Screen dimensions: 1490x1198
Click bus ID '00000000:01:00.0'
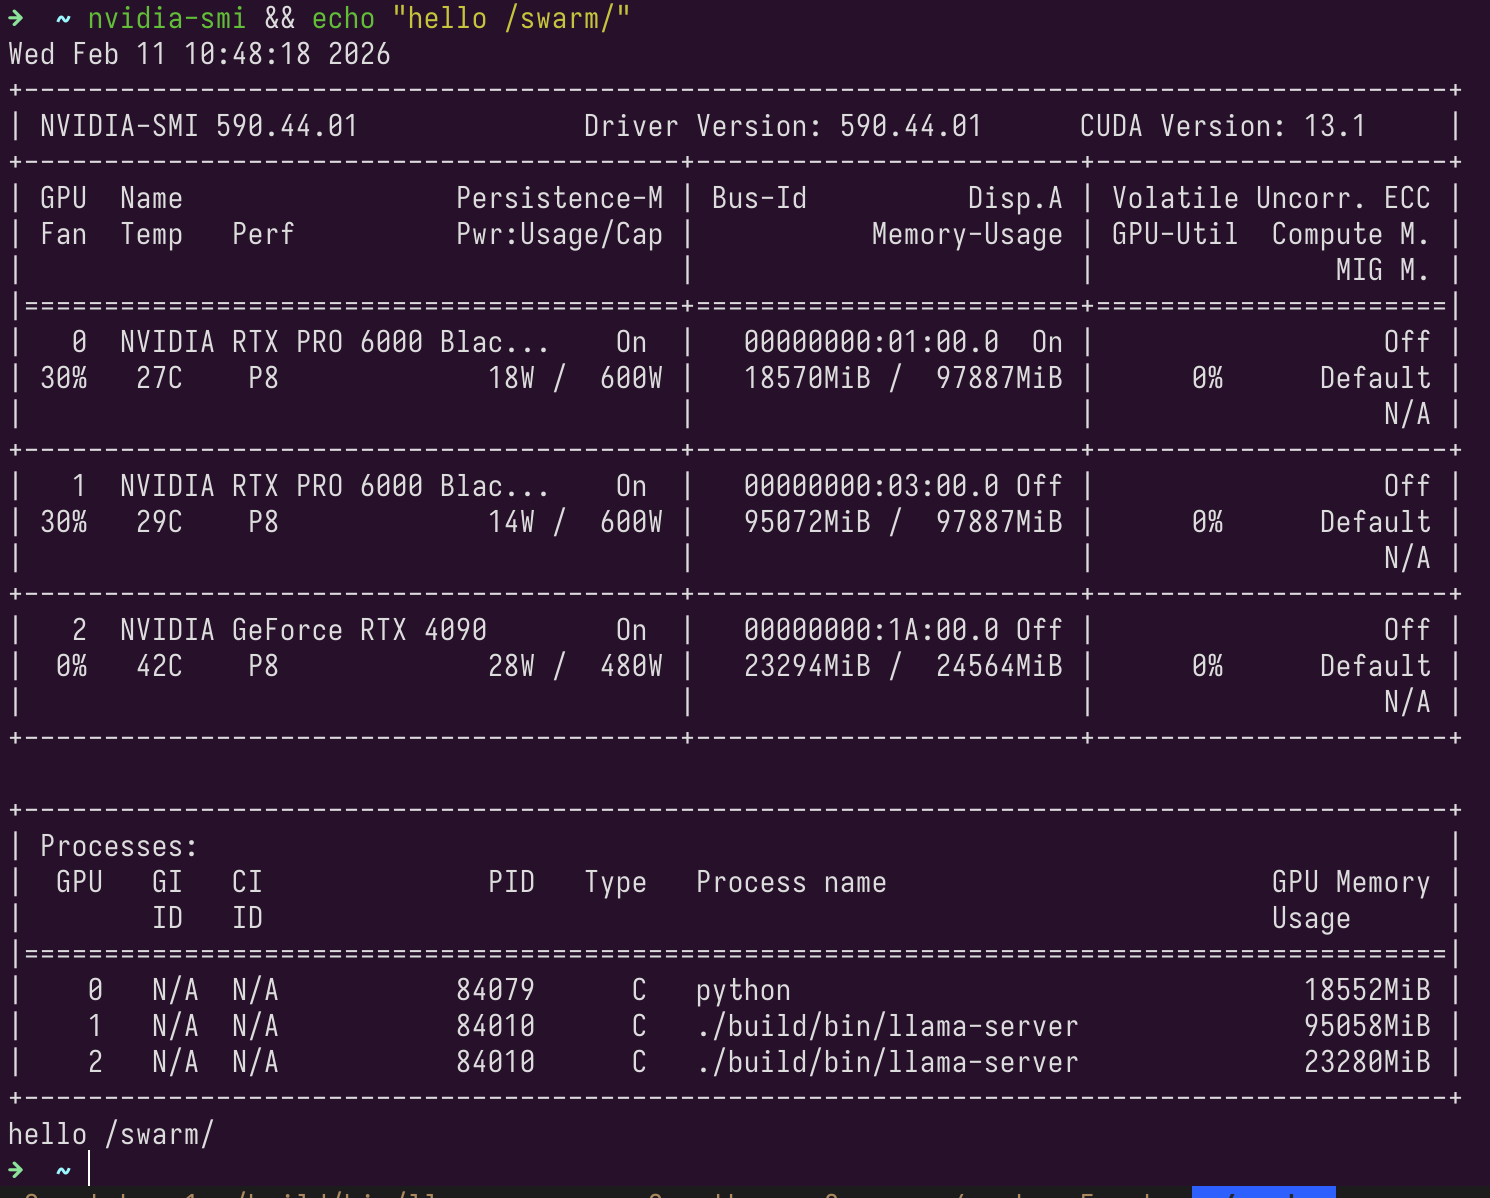pyautogui.click(x=871, y=342)
